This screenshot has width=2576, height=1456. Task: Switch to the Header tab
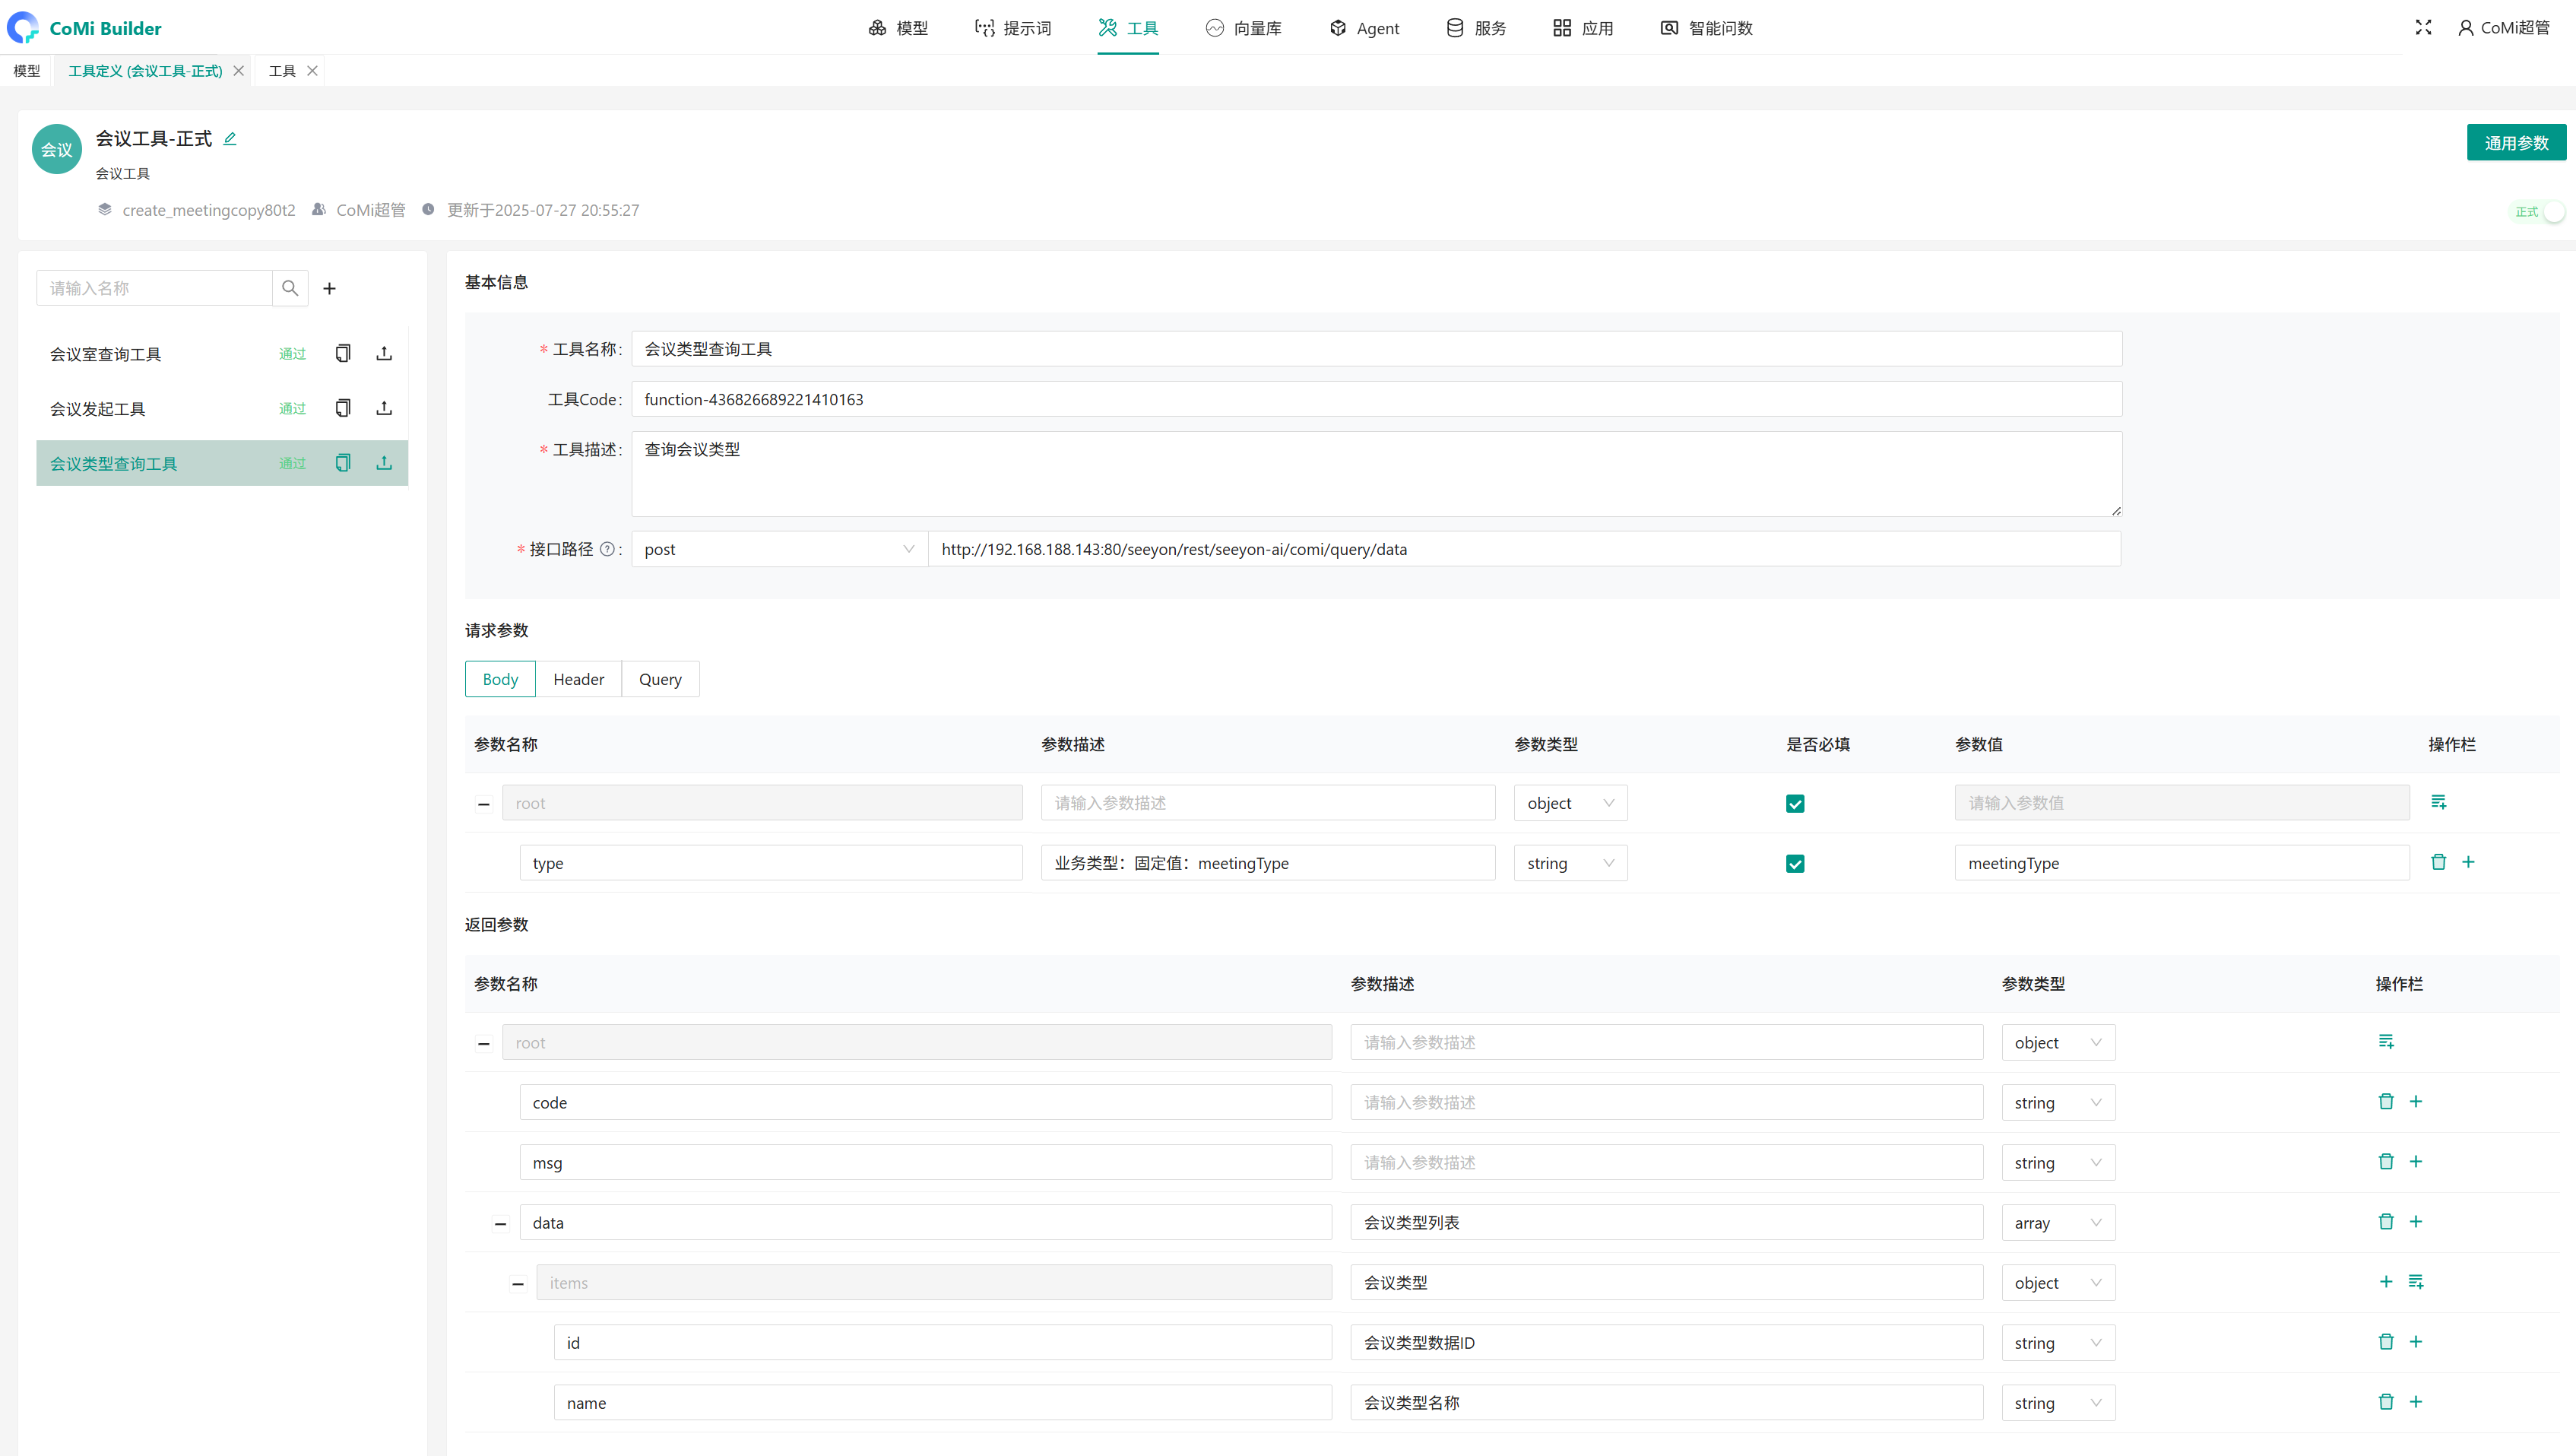tap(579, 679)
